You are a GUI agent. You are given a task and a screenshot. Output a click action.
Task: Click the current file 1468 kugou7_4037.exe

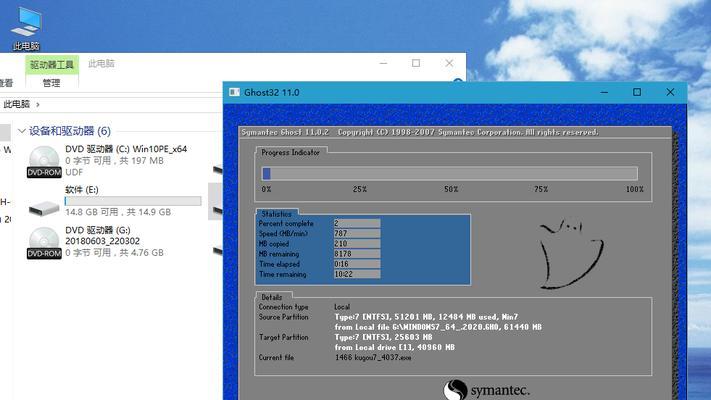[373, 357]
